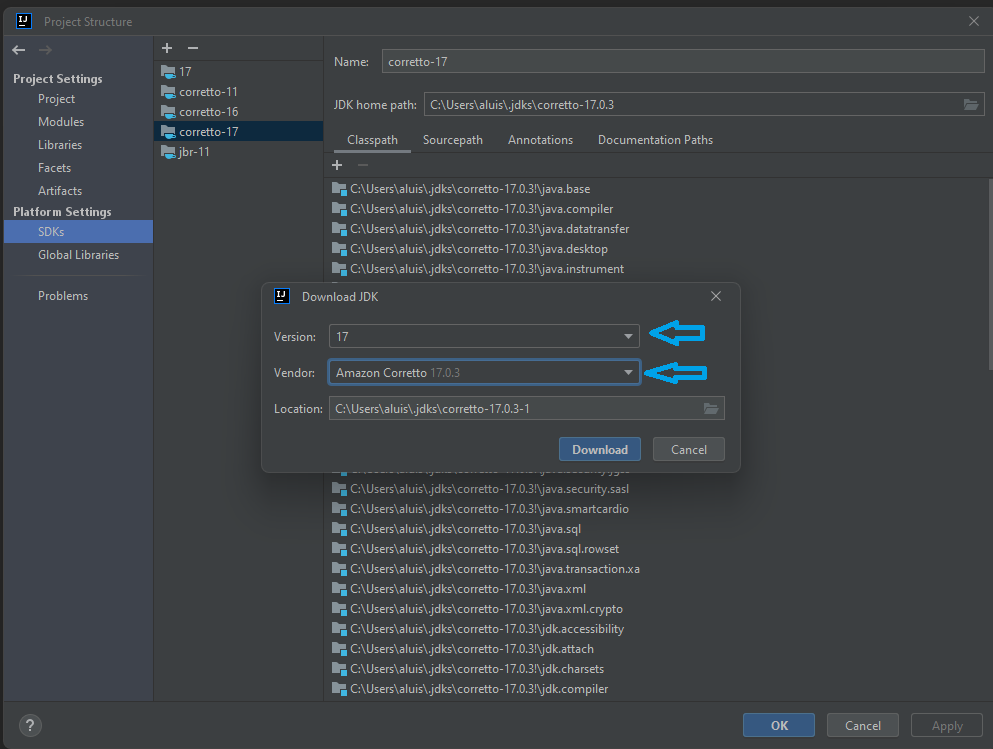
Task: Click the Download button
Action: (600, 450)
